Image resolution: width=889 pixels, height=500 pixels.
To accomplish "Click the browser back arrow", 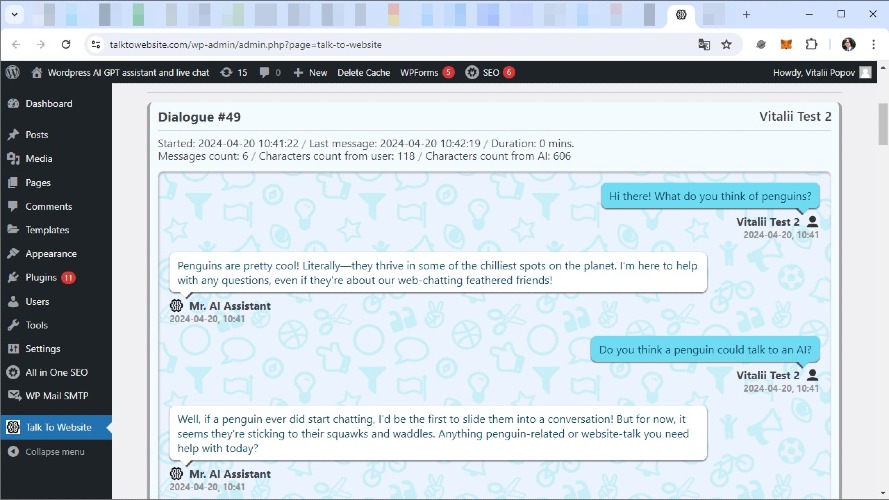I will [x=16, y=44].
